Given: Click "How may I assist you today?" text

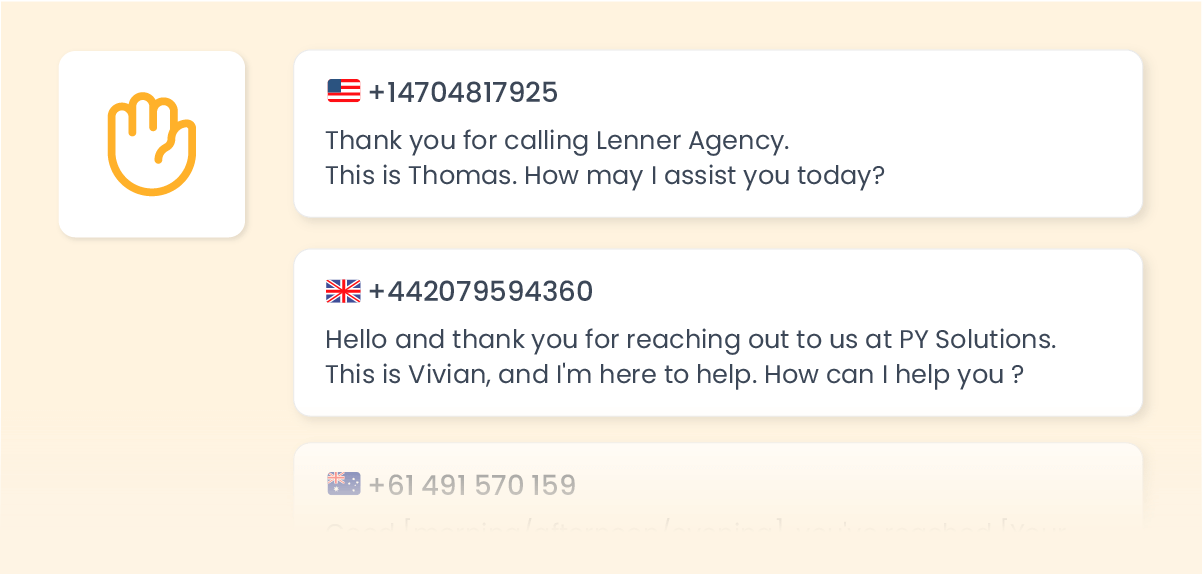Looking at the screenshot, I should [705, 176].
